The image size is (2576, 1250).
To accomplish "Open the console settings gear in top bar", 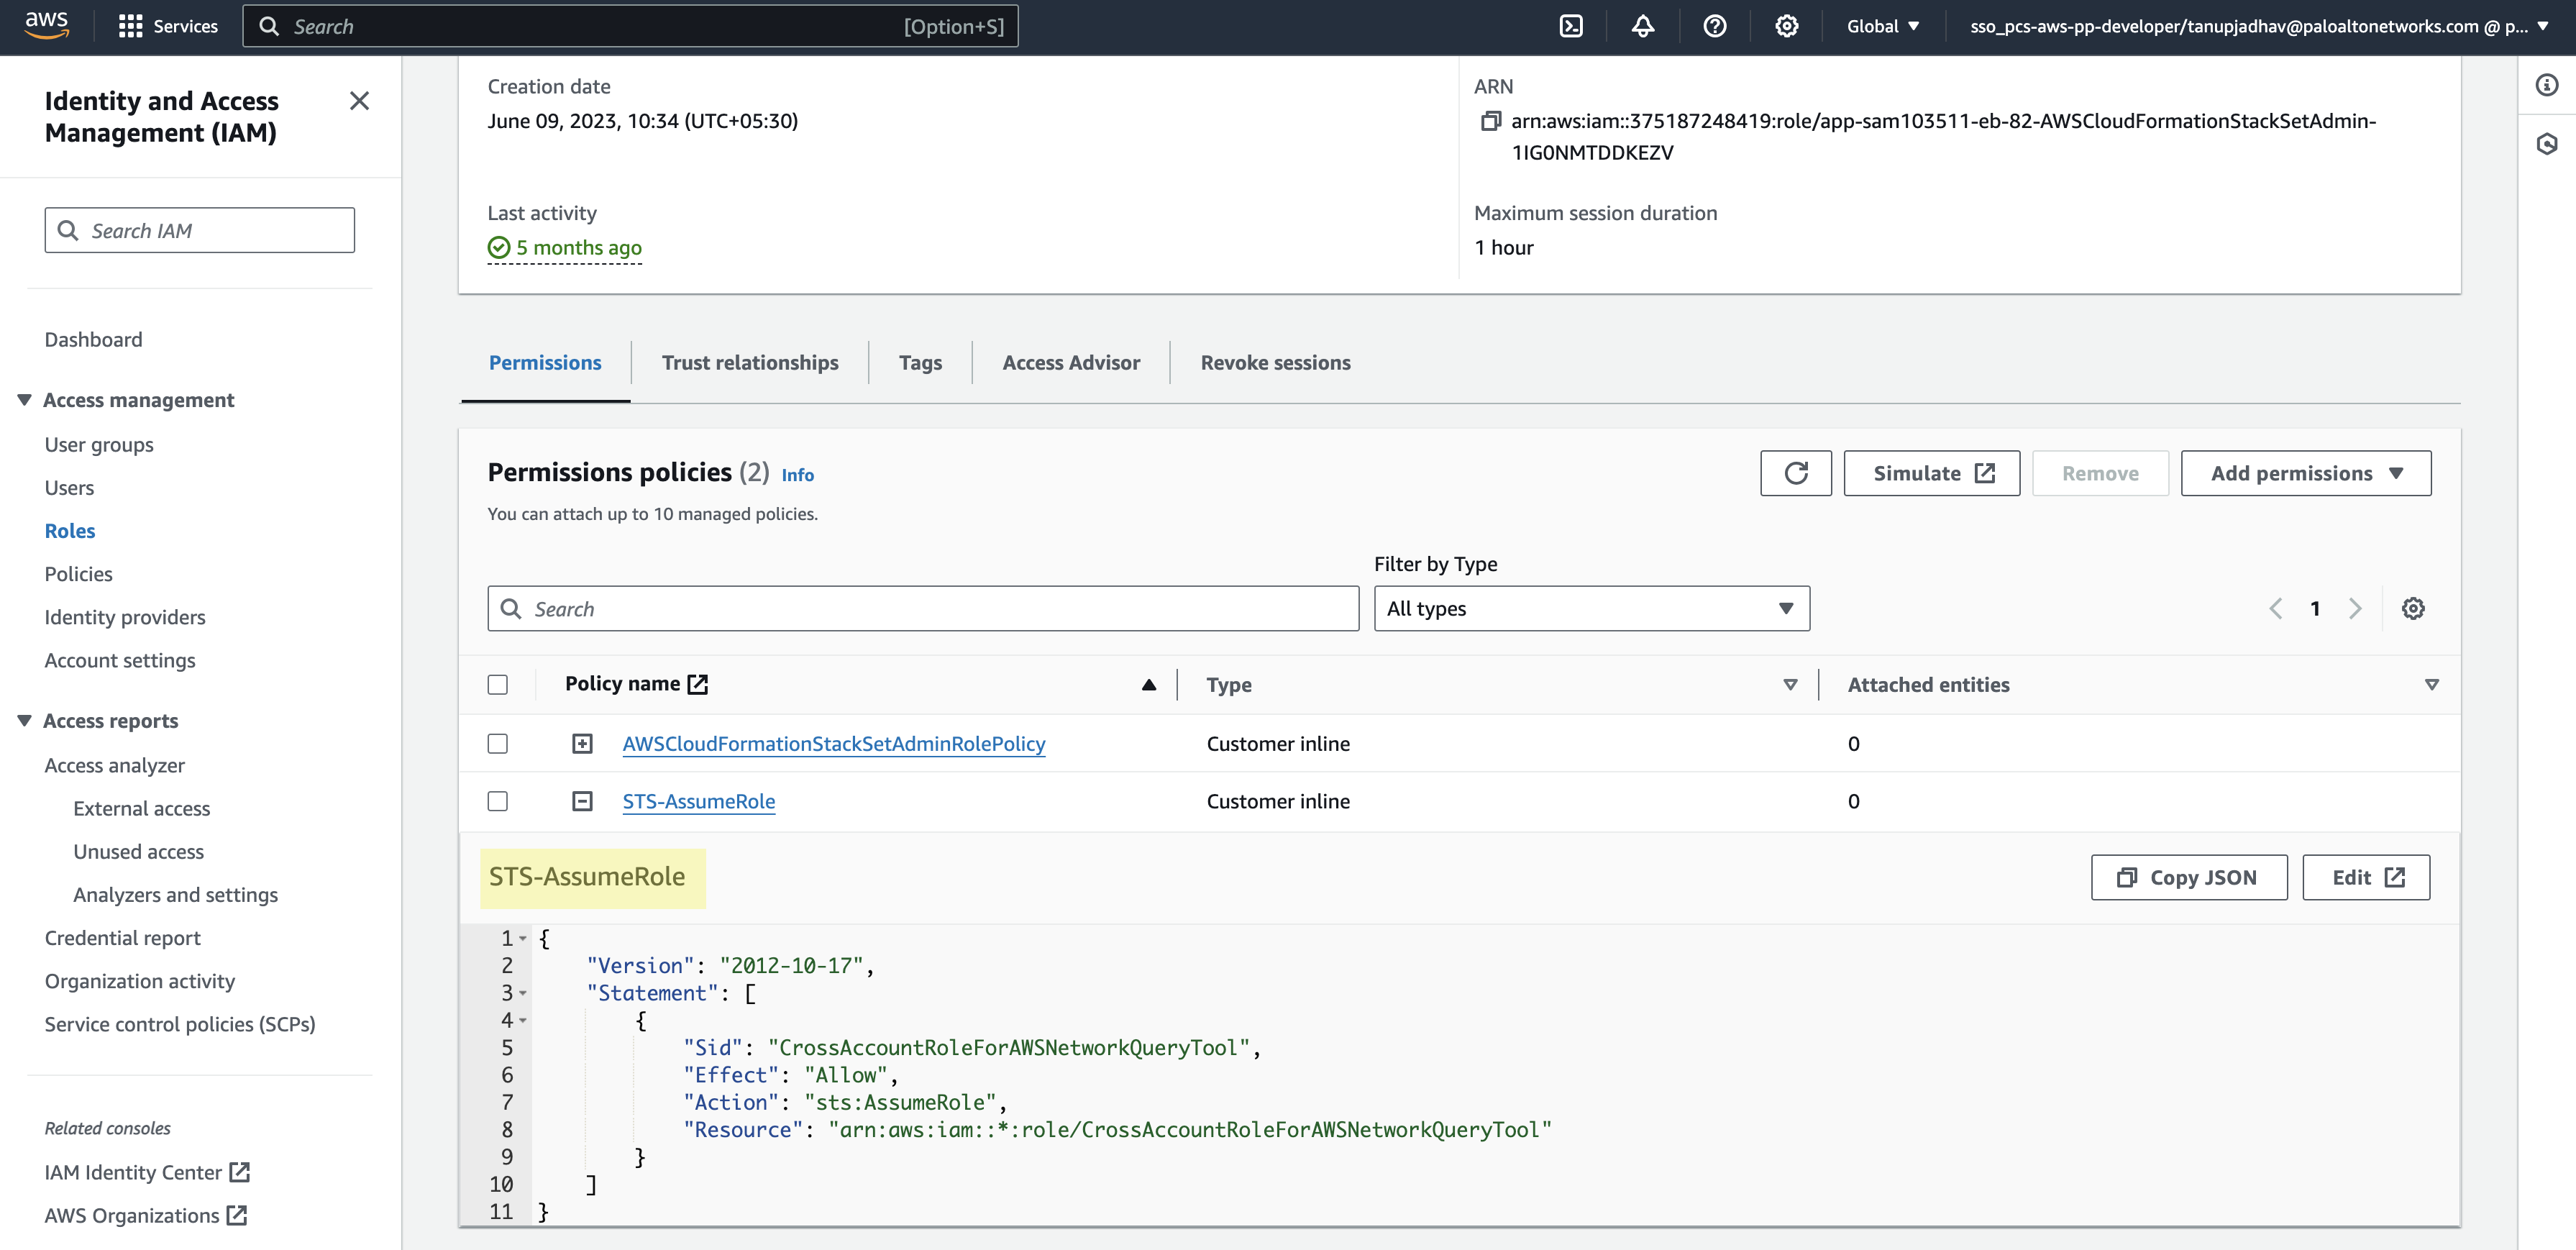I will (1787, 26).
